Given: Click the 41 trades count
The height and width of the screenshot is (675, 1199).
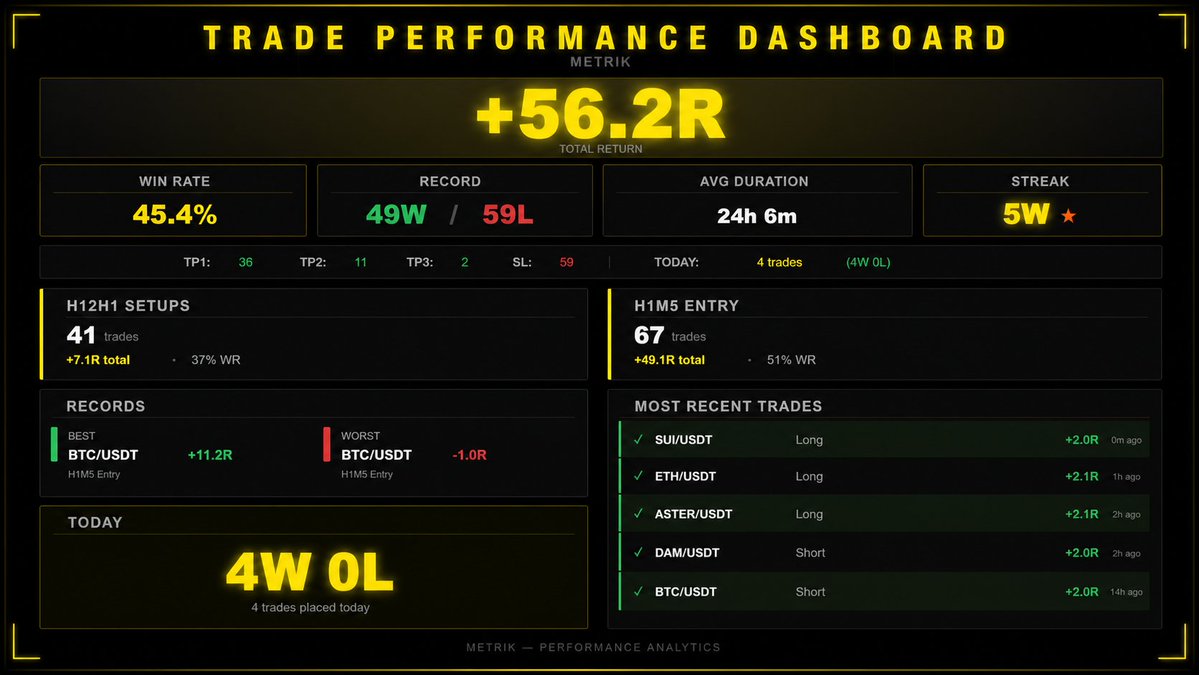Looking at the screenshot, I should (x=81, y=335).
